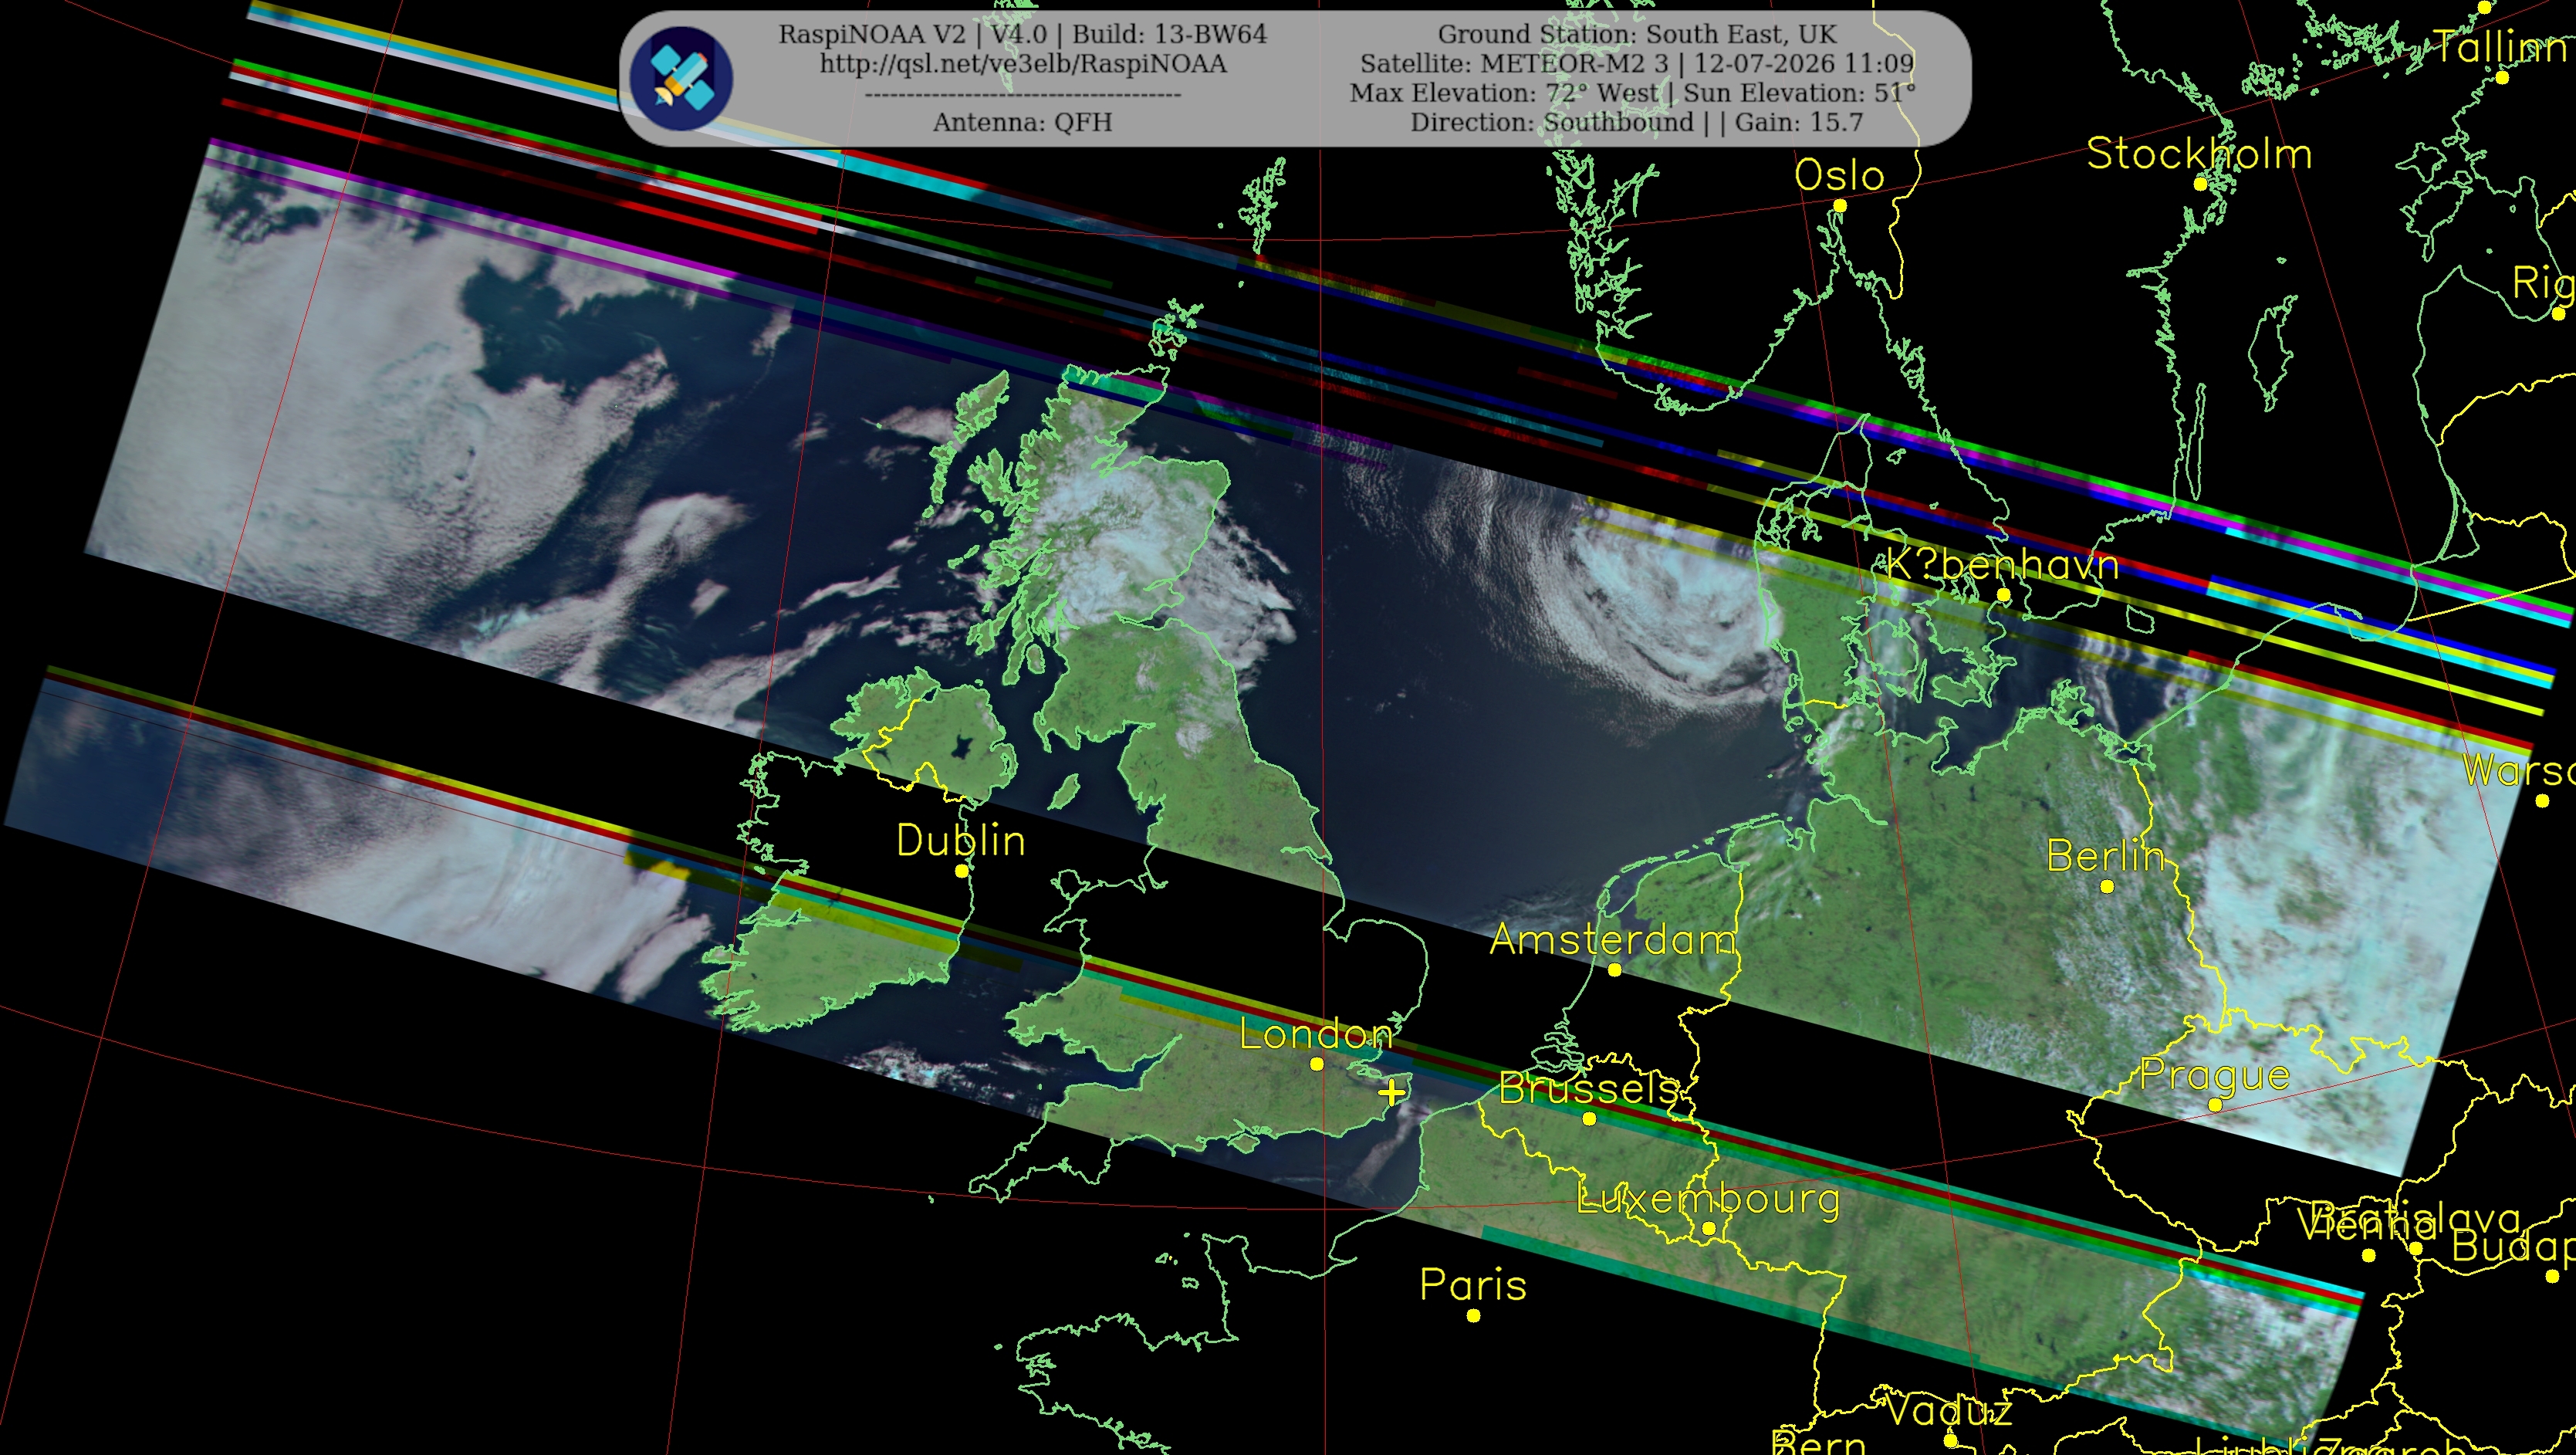Viewport: 2576px width, 1455px height.
Task: Click the yellow marker dot for Amsterdam
Action: click(x=1614, y=970)
